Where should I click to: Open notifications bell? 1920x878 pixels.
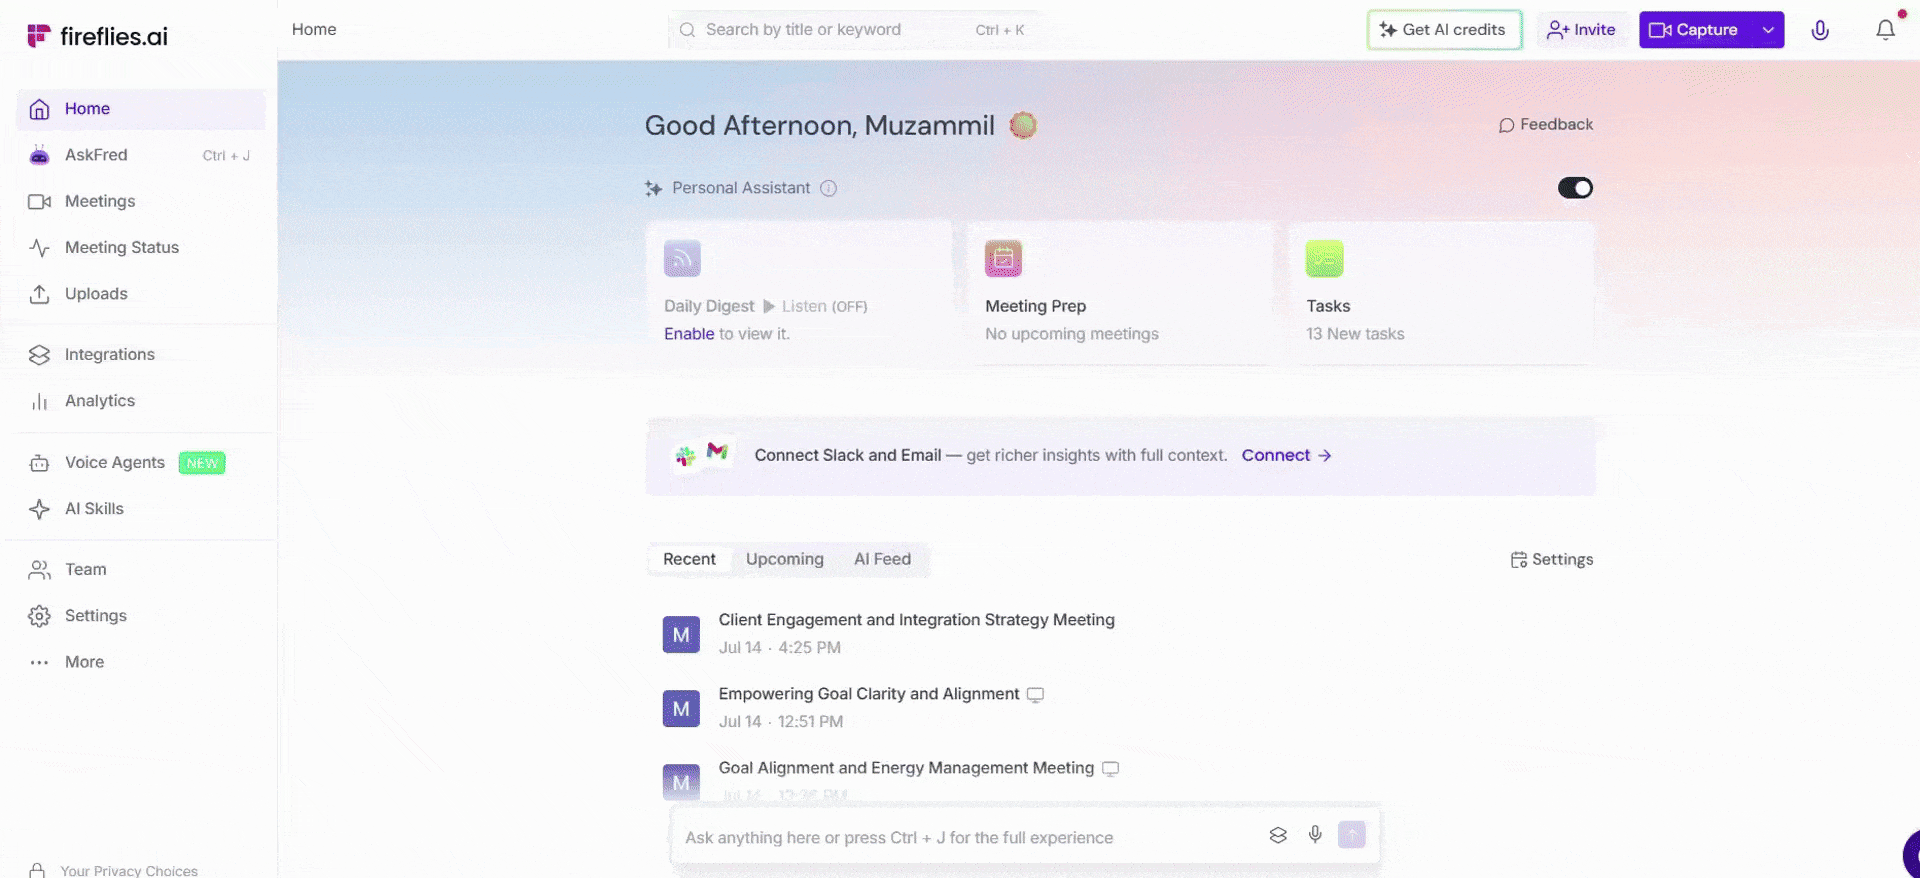pyautogui.click(x=1885, y=30)
